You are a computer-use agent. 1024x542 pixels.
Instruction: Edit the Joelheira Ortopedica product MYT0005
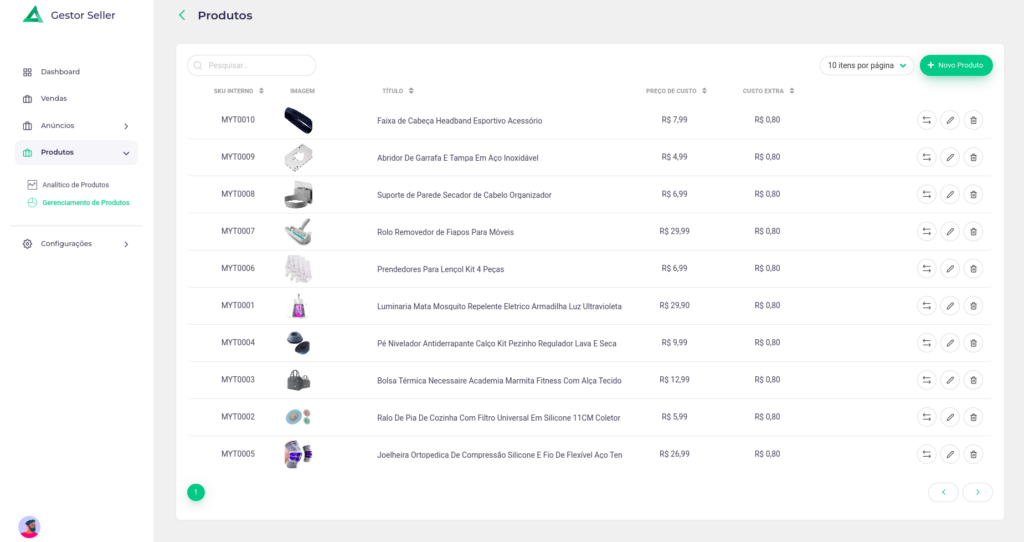(x=950, y=454)
